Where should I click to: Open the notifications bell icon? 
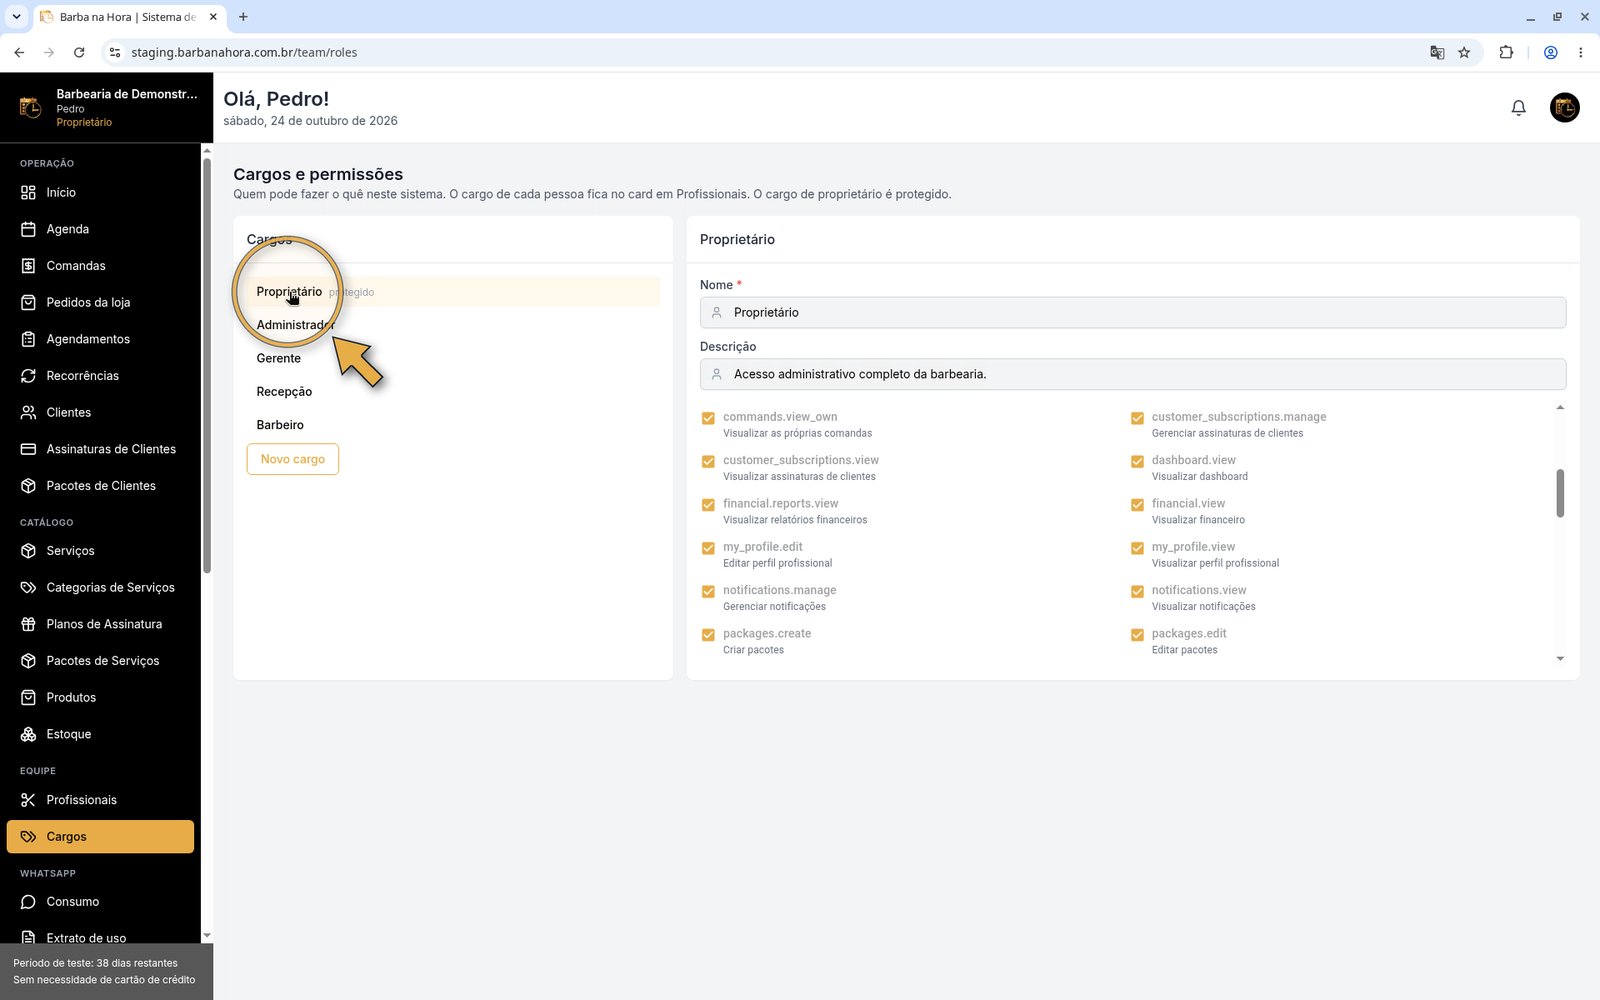1518,108
